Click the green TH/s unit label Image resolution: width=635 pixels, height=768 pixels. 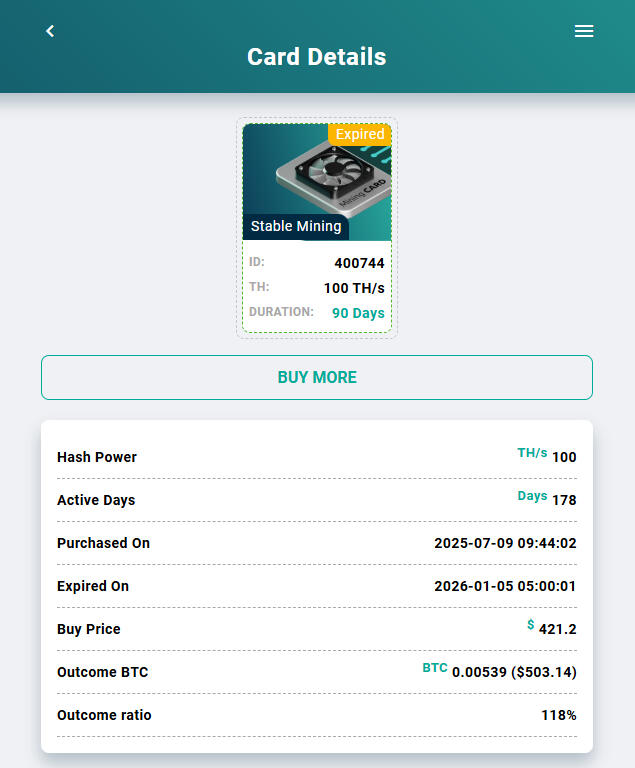(x=532, y=453)
